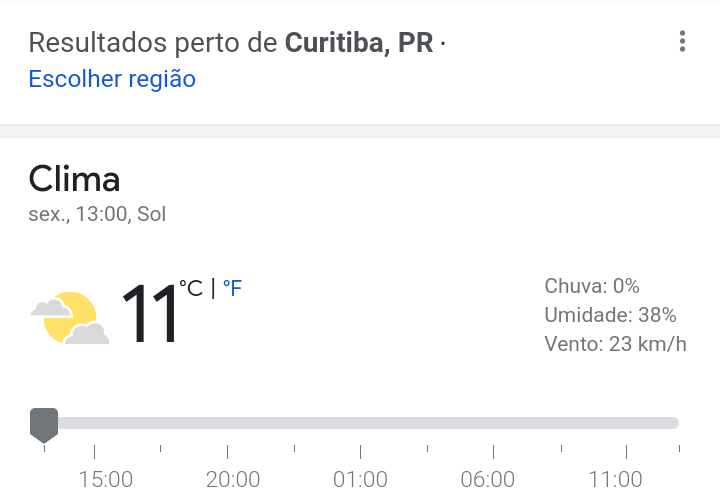
Task: Click the Clima heading
Action: pos(74,179)
